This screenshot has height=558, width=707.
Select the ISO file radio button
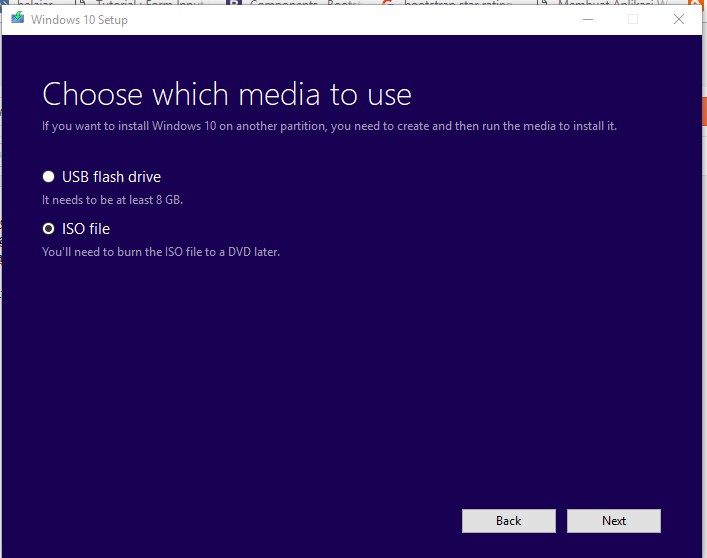click(48, 229)
